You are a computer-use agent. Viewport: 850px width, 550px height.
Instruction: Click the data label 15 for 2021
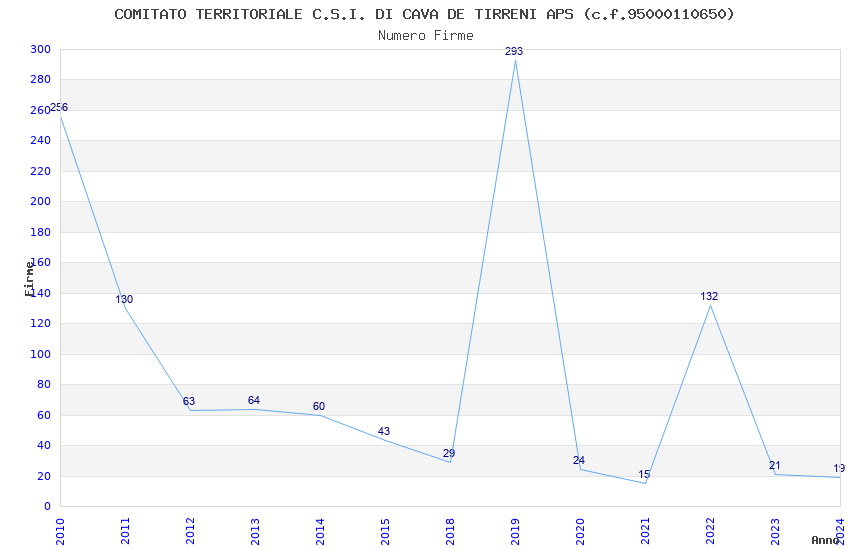click(x=644, y=474)
